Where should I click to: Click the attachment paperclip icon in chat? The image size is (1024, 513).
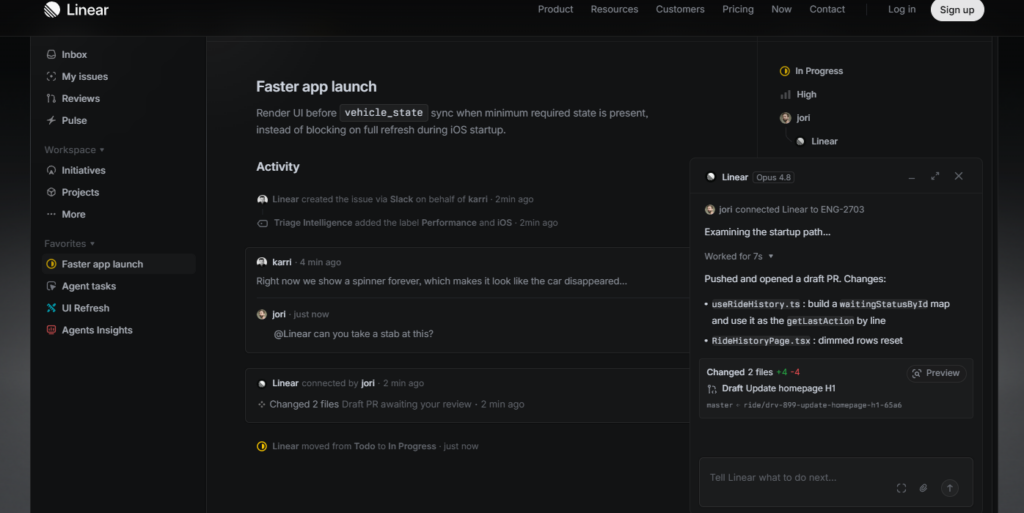923,488
